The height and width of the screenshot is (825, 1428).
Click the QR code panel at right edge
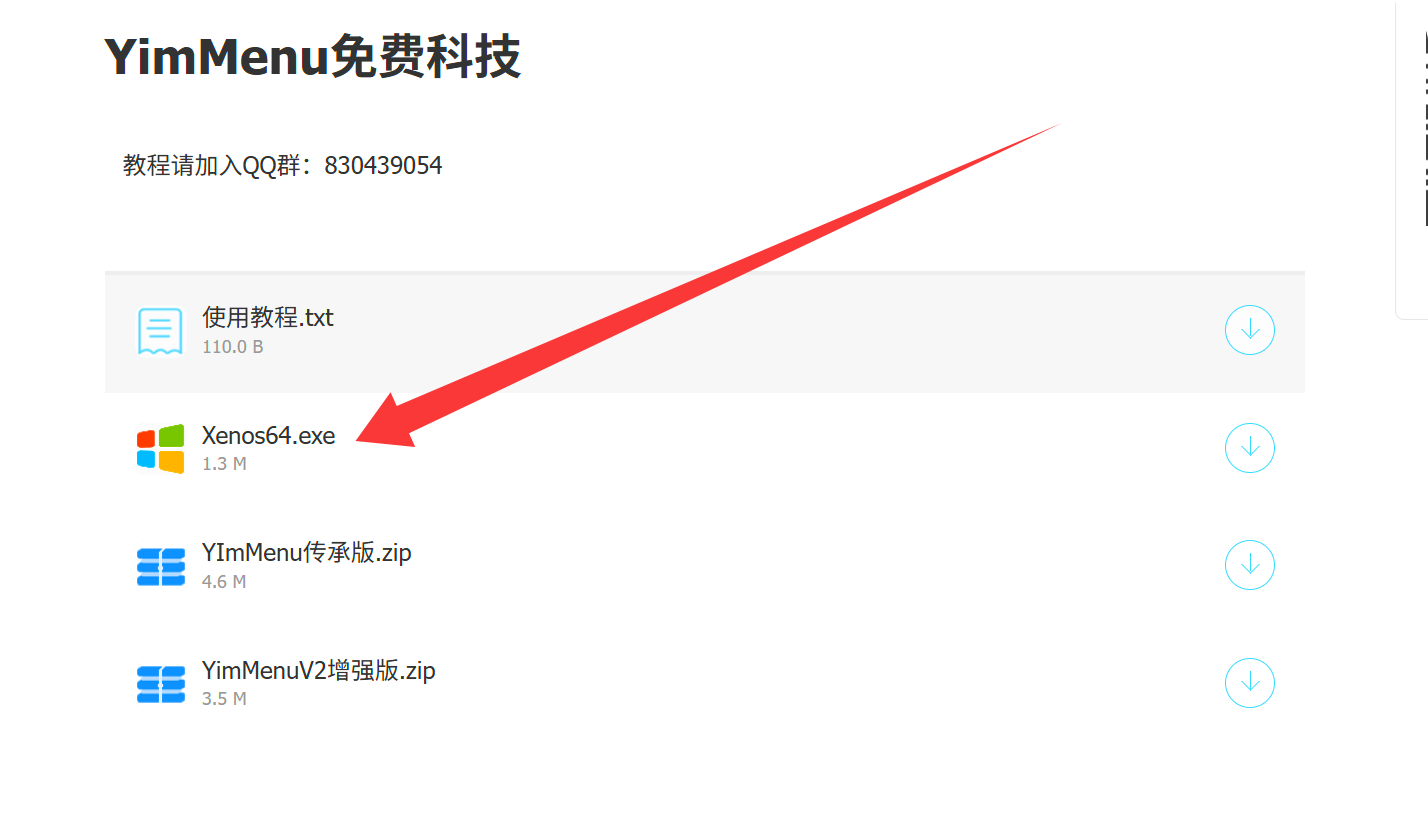(x=1412, y=160)
